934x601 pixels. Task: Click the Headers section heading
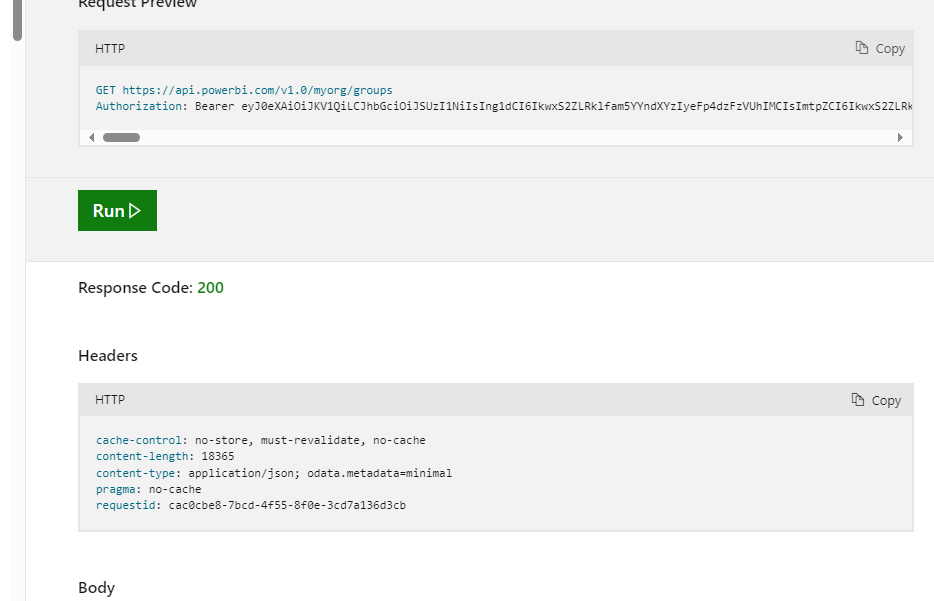pyautogui.click(x=108, y=356)
